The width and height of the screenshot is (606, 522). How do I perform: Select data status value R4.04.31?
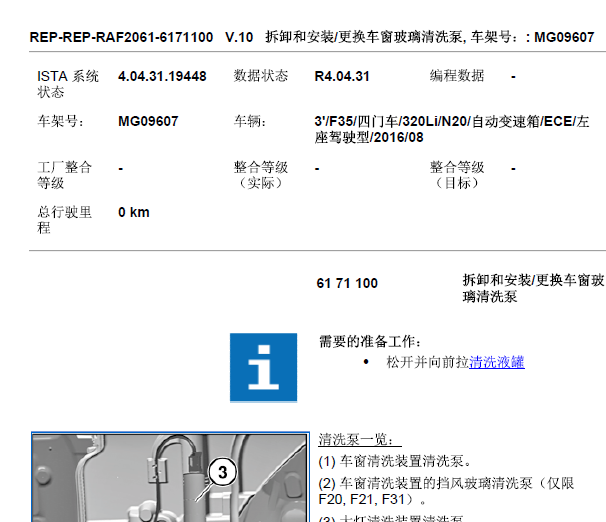click(342, 76)
